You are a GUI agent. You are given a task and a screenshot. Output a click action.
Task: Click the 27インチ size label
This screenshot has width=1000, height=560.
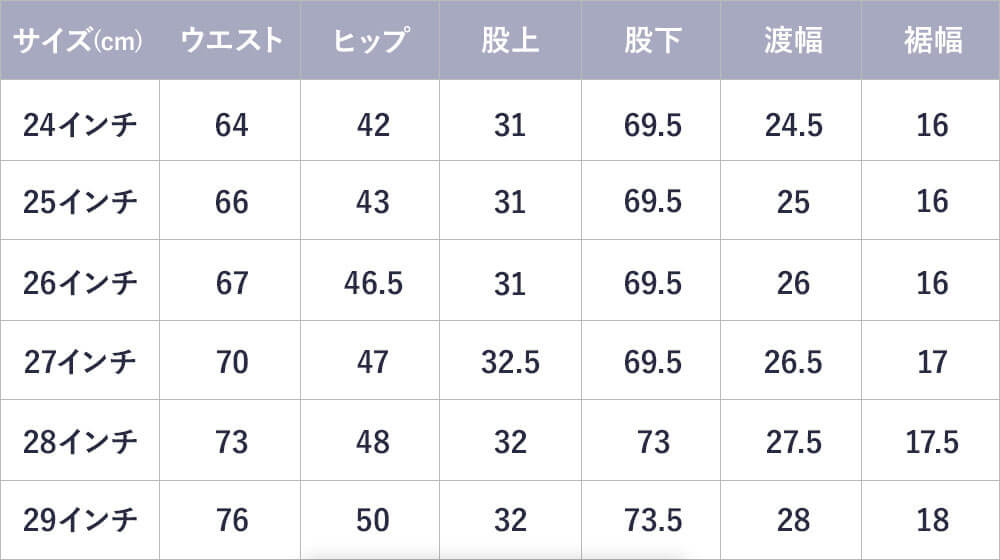coord(80,362)
